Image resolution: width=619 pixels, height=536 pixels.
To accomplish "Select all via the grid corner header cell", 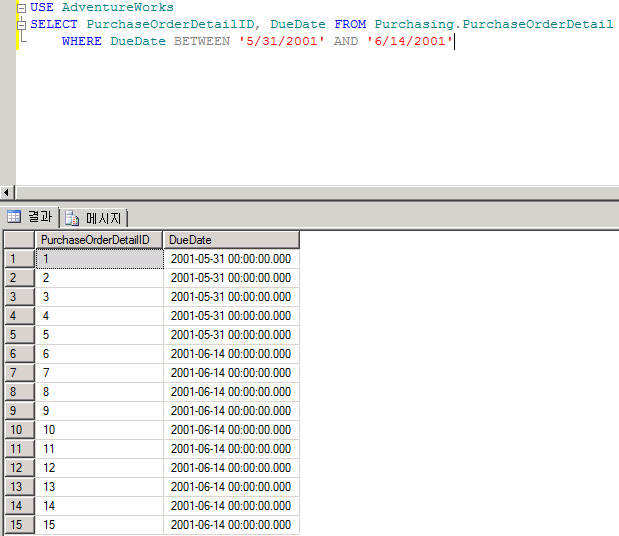I will [19, 240].
